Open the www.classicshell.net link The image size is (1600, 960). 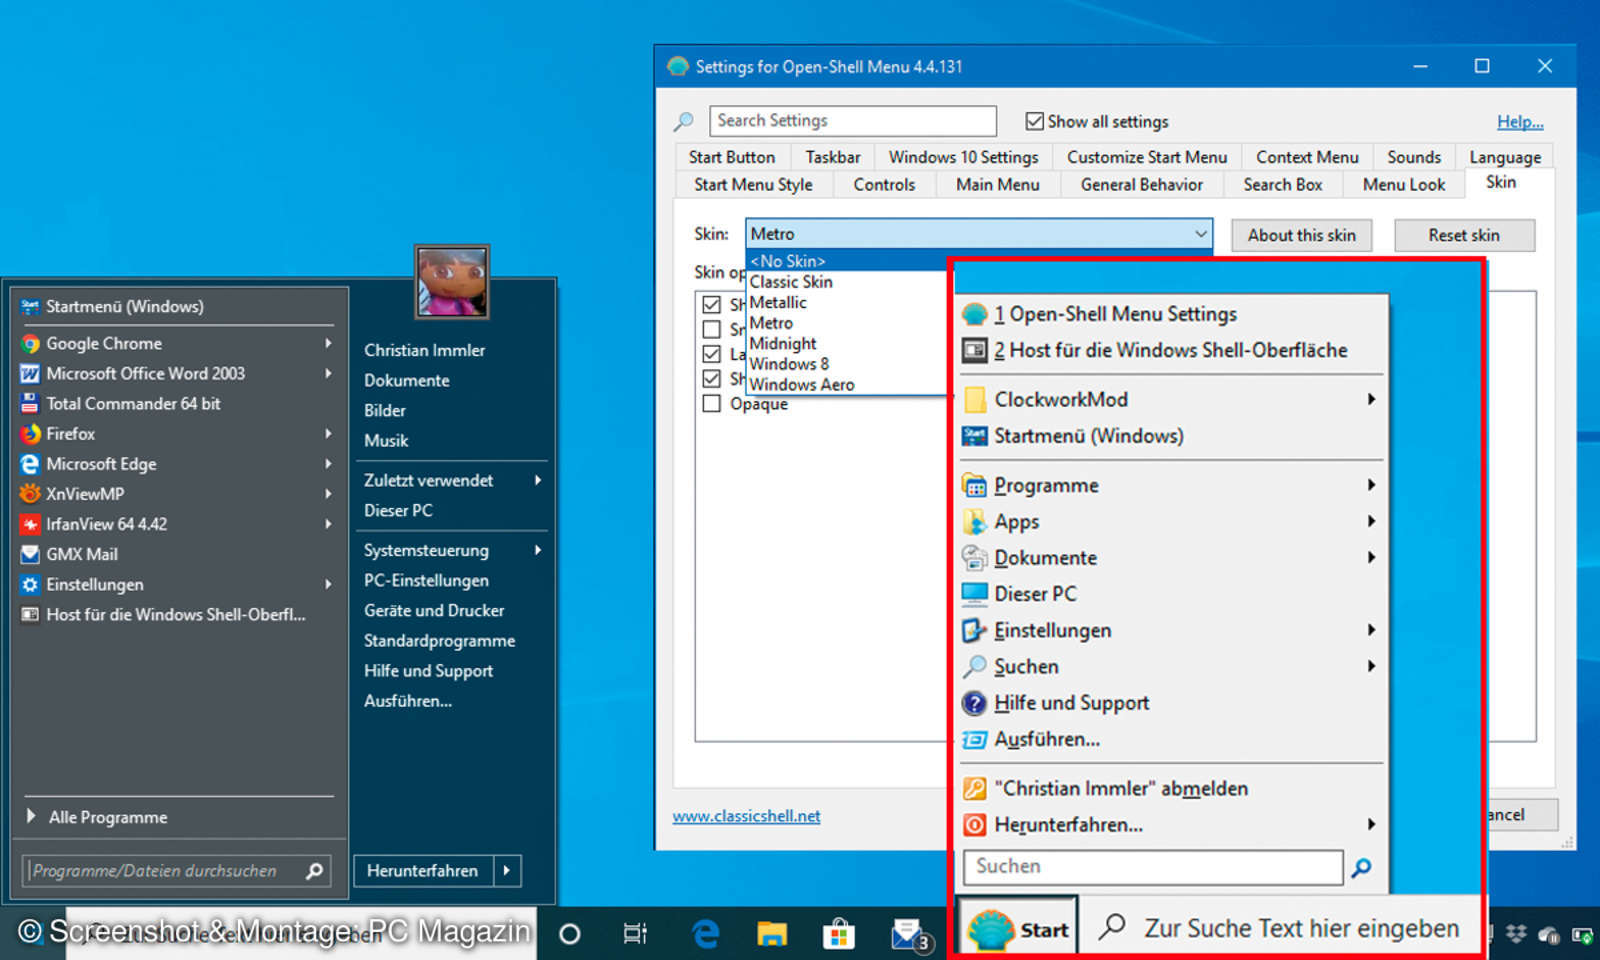pos(746,815)
